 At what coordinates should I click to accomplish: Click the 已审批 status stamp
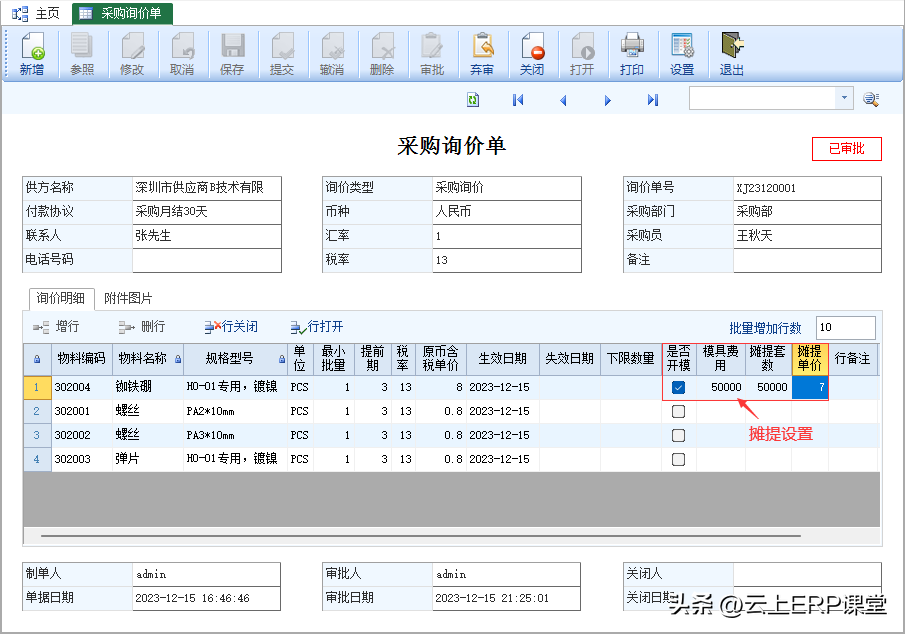coord(847,149)
